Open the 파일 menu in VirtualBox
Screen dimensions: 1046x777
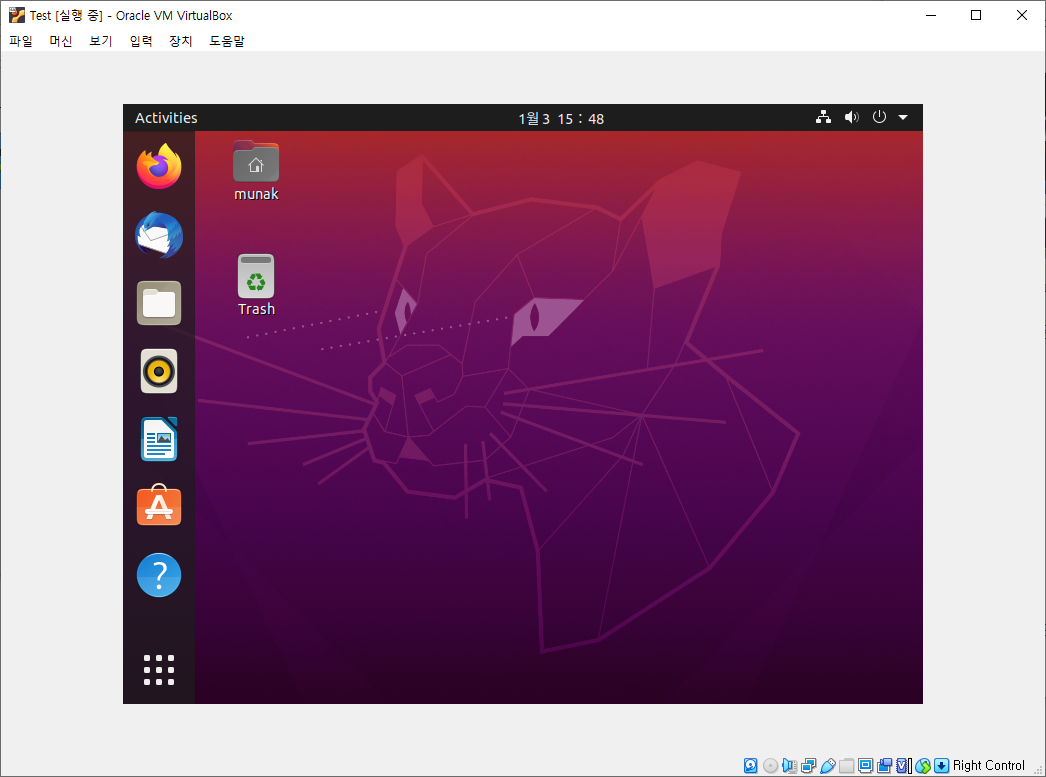point(21,41)
